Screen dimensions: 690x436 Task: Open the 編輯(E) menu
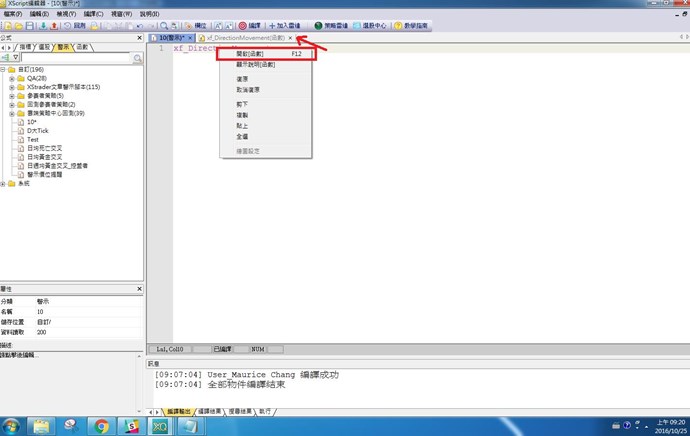pyautogui.click(x=39, y=14)
